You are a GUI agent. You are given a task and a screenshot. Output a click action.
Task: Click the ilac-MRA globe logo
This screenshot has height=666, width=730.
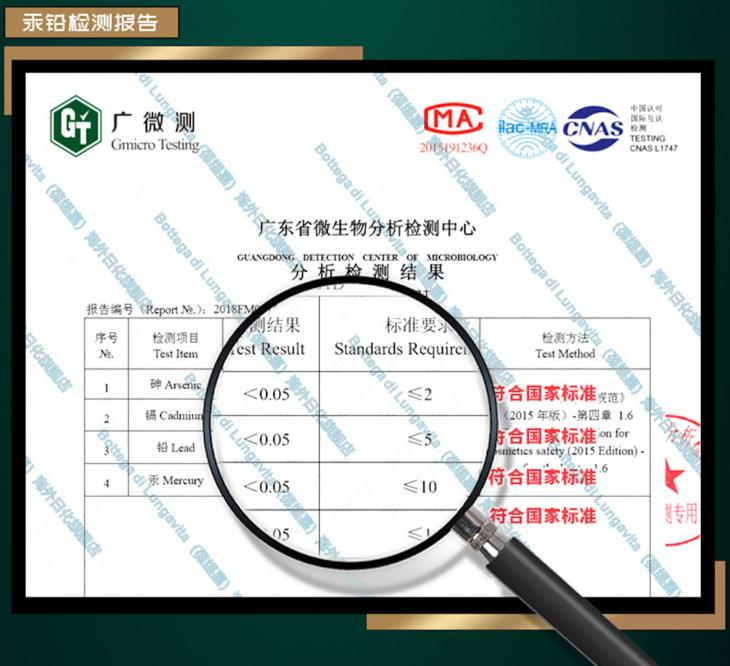click(x=527, y=127)
